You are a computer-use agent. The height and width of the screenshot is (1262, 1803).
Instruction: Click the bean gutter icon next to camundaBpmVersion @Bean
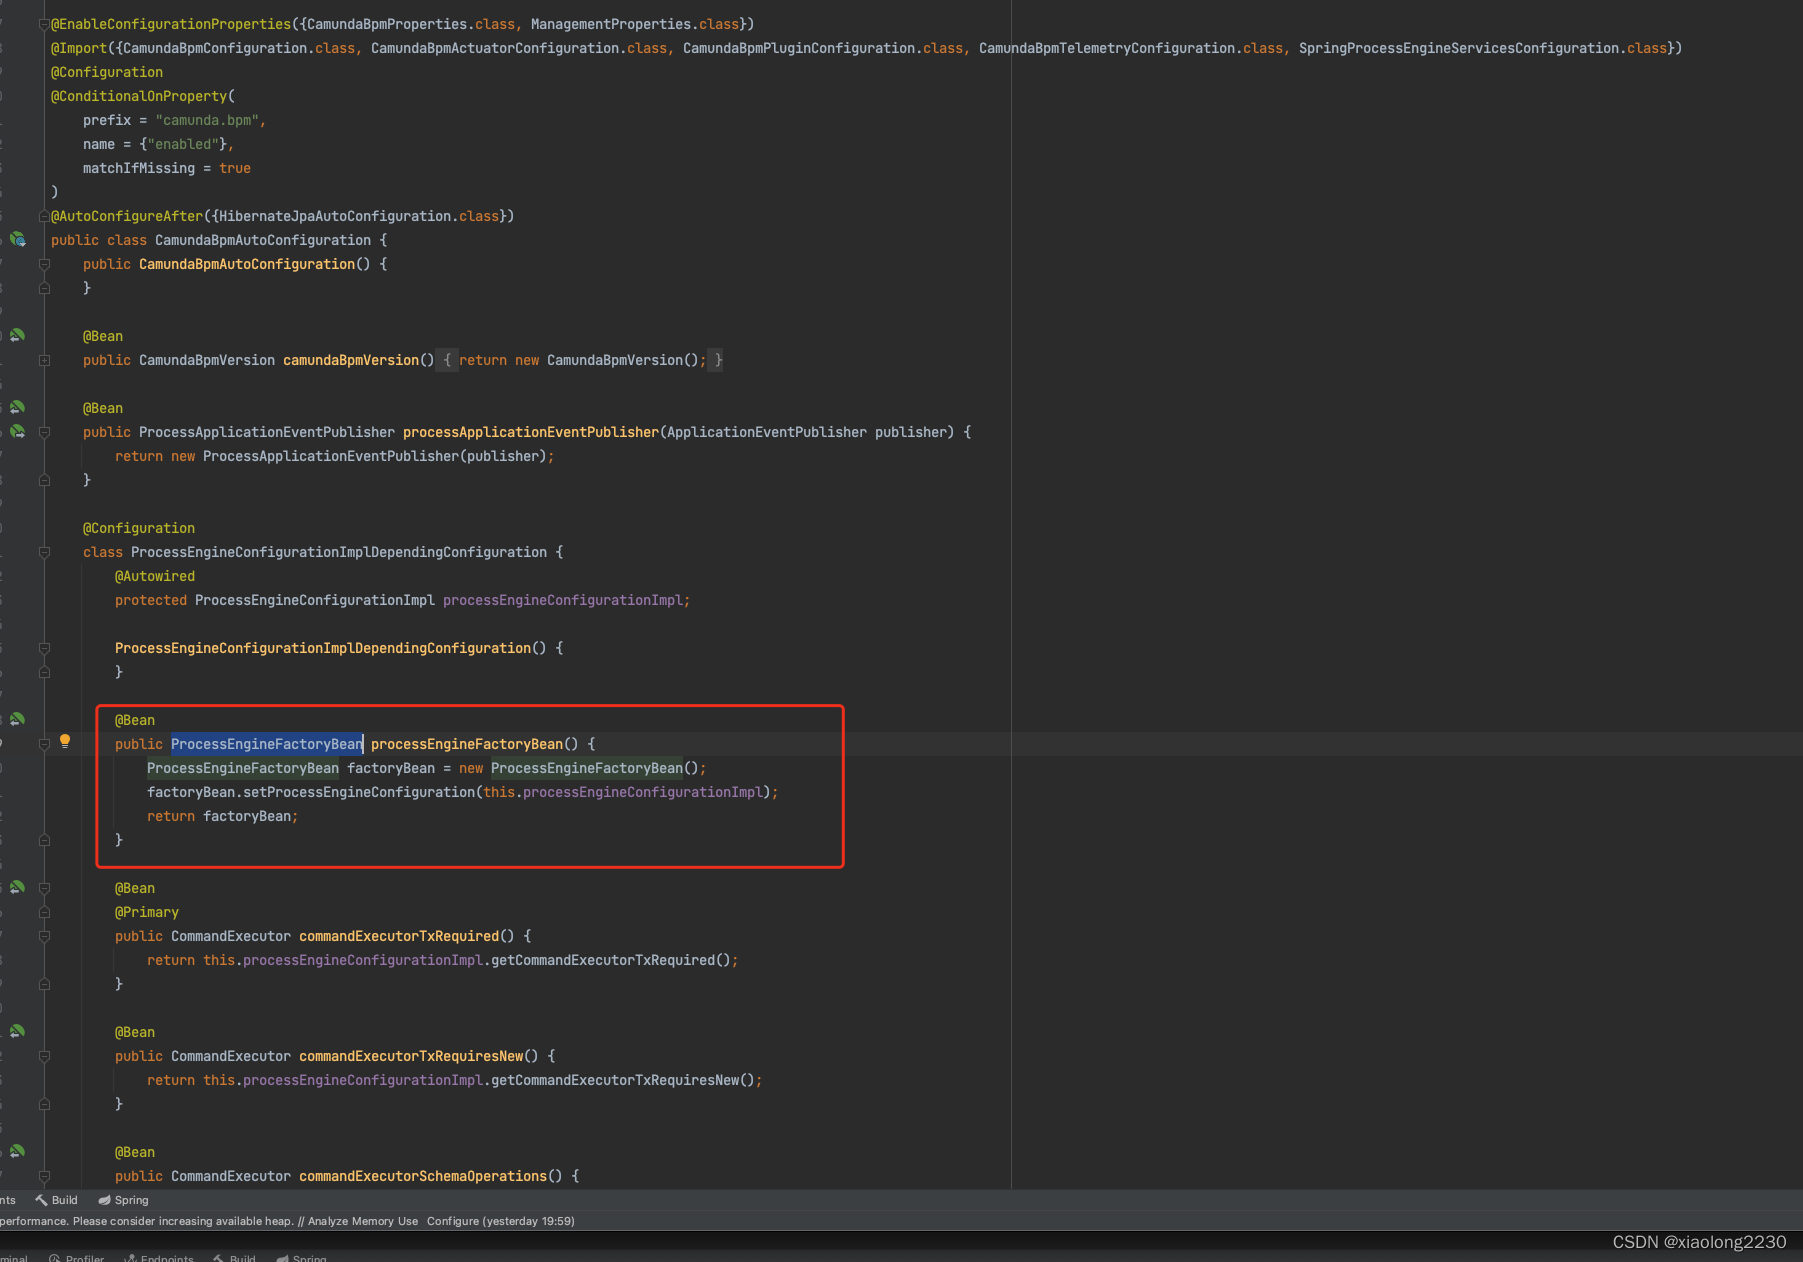coord(18,336)
